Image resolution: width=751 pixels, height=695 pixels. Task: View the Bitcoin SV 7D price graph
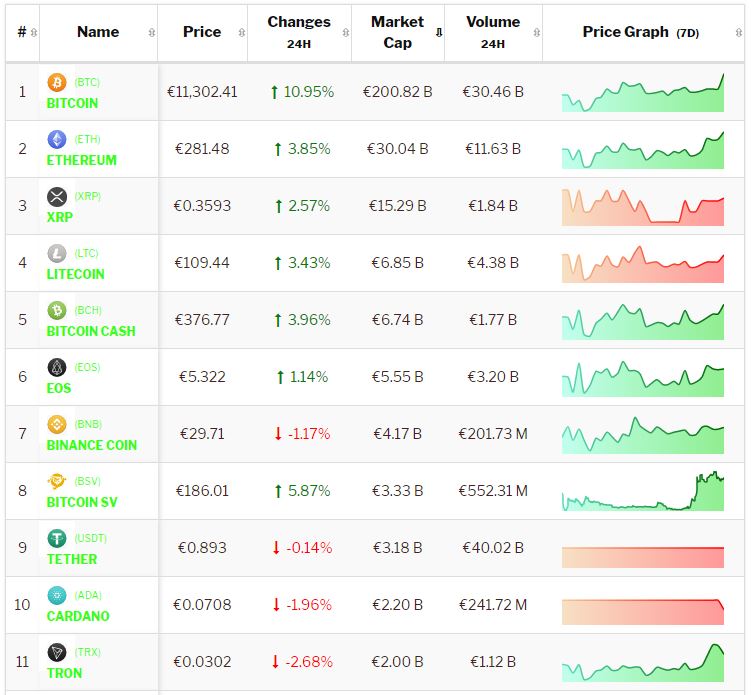pos(643,491)
